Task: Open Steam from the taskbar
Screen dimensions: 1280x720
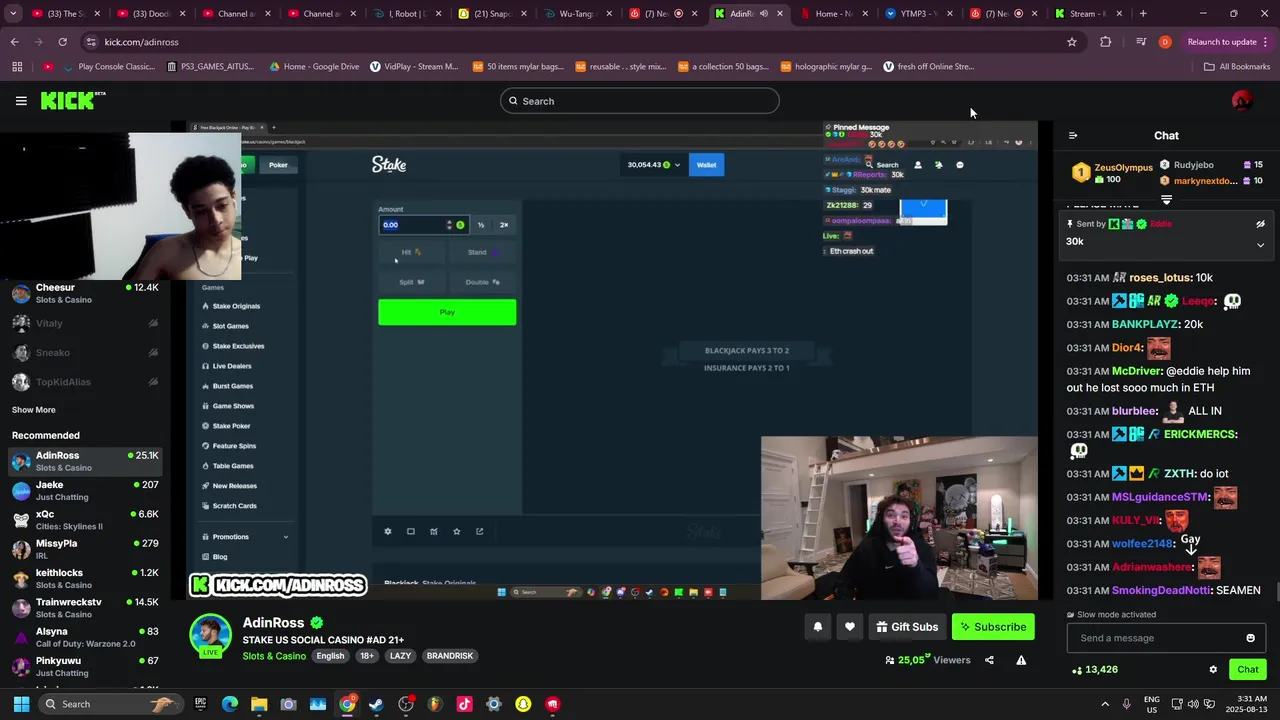Action: pos(376,704)
